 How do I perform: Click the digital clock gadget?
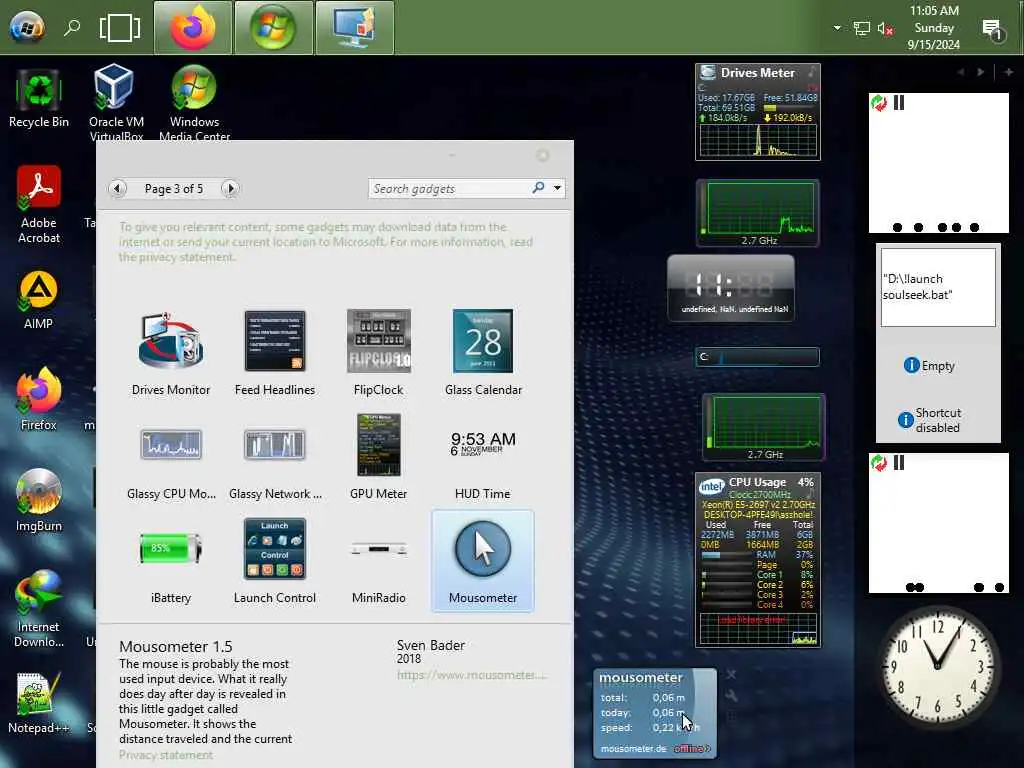click(731, 288)
